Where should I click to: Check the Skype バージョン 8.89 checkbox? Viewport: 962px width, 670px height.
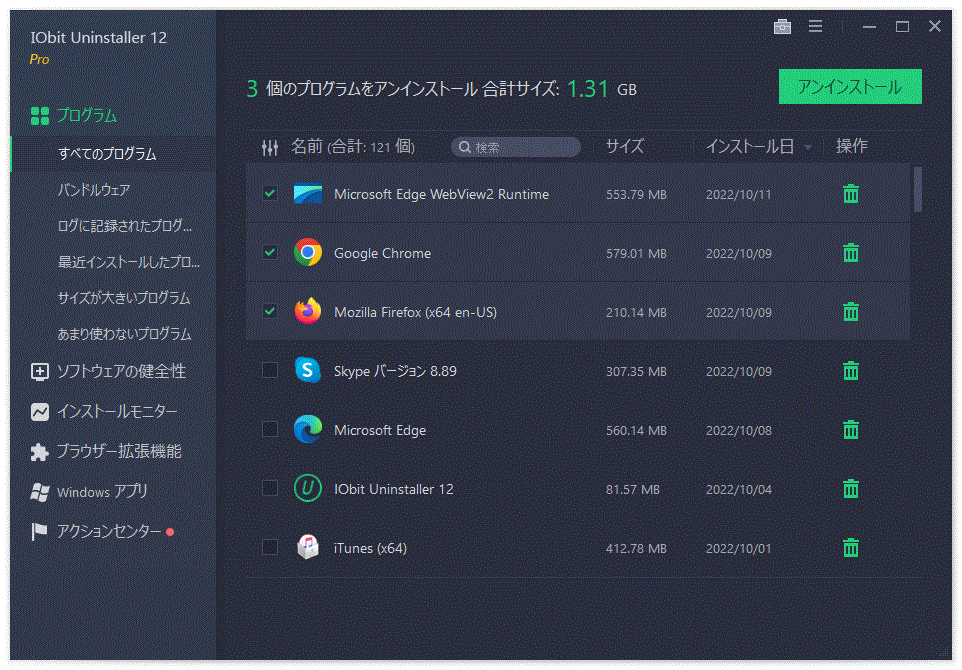click(269, 370)
